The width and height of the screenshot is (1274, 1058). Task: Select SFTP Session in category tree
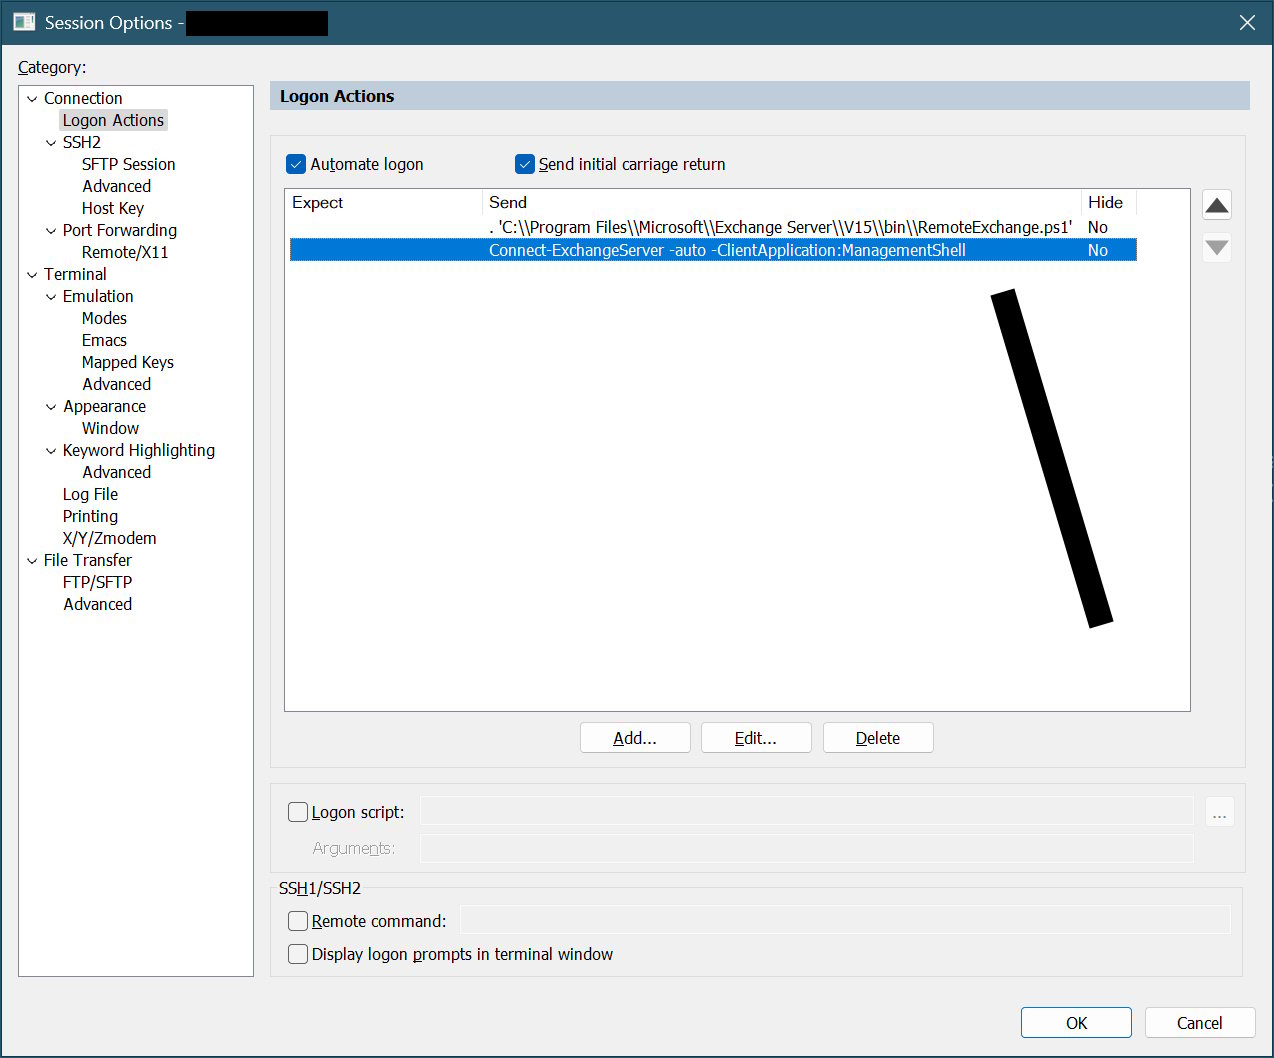pos(128,164)
